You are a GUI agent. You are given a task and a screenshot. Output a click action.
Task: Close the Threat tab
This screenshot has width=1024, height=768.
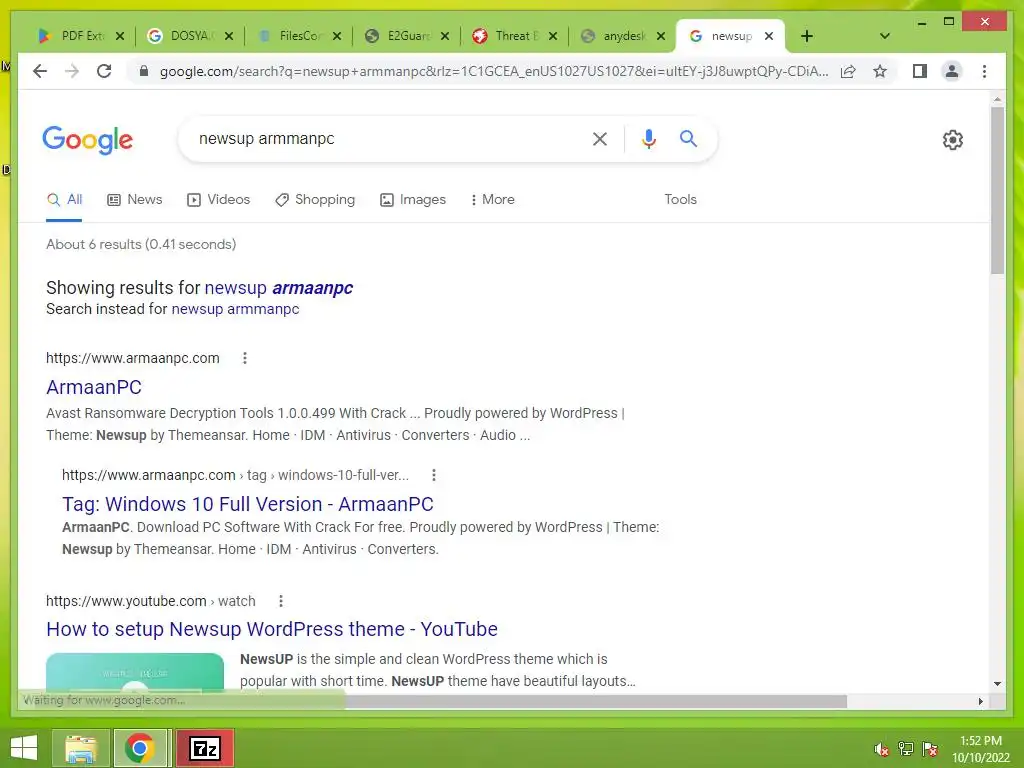click(553, 36)
